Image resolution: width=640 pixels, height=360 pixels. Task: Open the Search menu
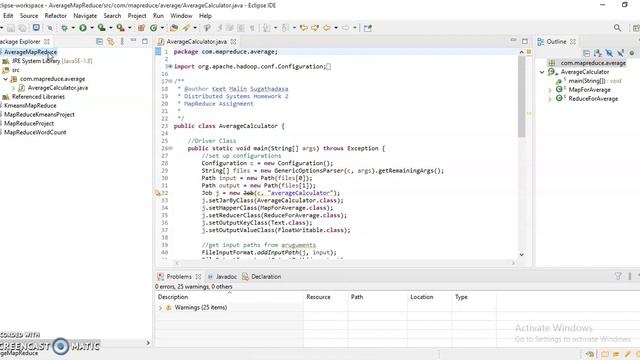(x=112, y=16)
